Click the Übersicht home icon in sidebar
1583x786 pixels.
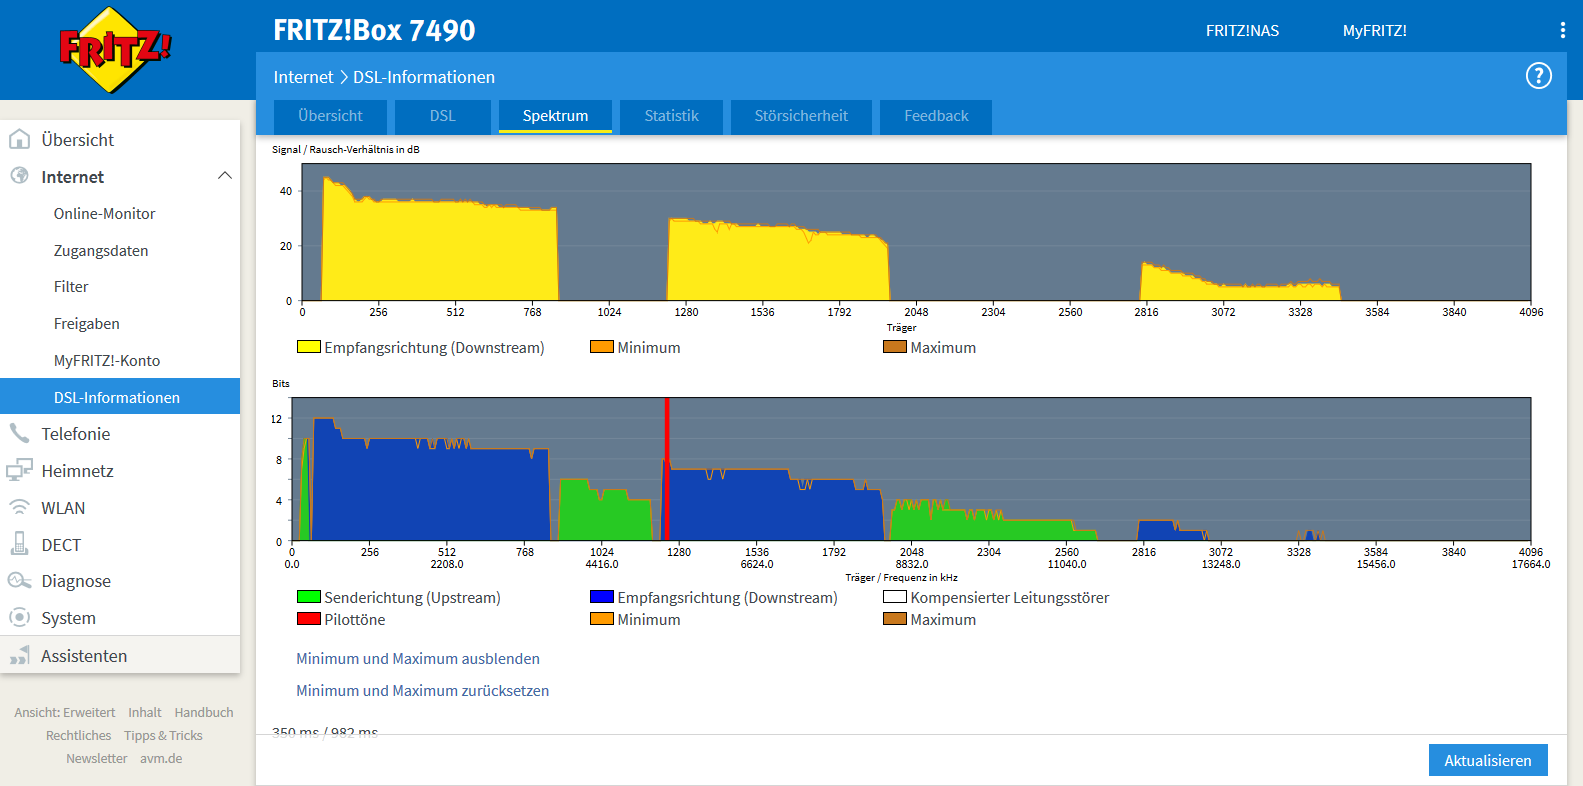(x=19, y=139)
